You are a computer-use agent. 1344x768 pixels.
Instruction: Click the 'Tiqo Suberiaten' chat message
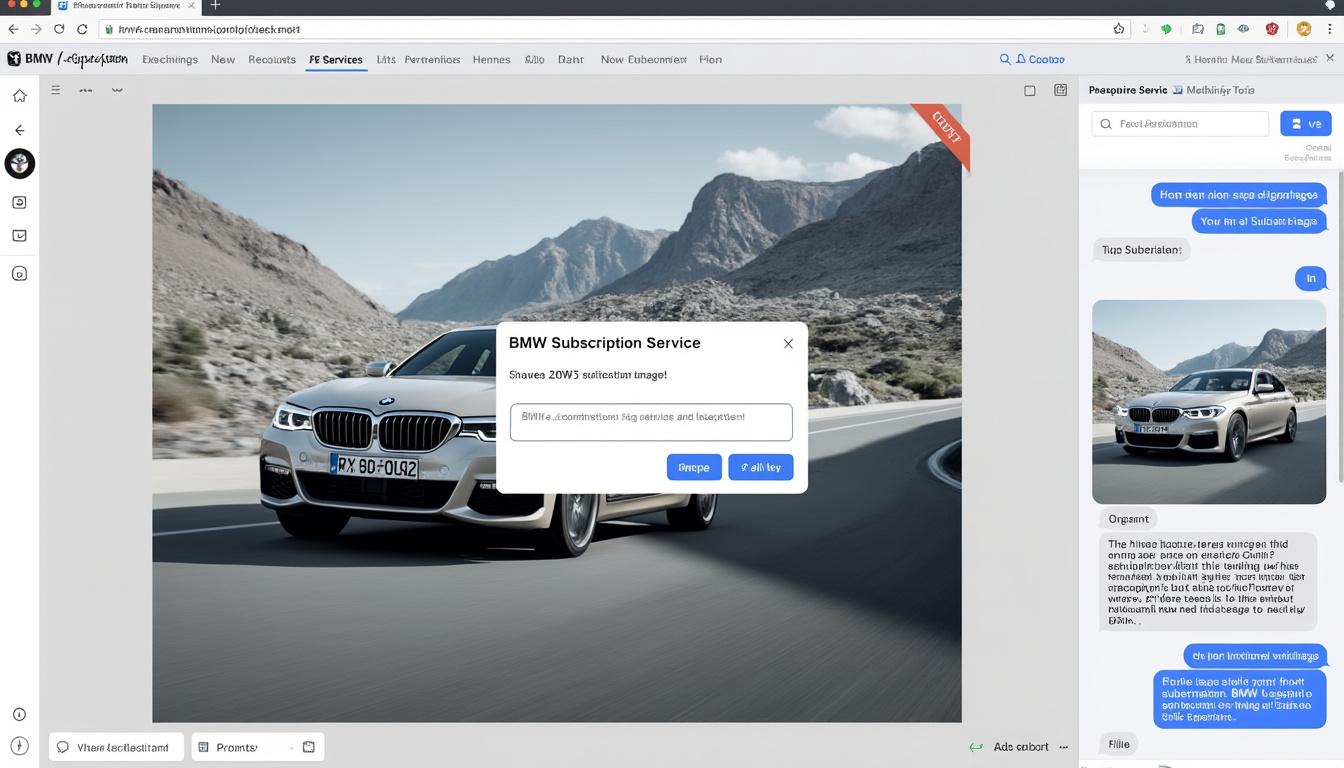(x=1141, y=250)
